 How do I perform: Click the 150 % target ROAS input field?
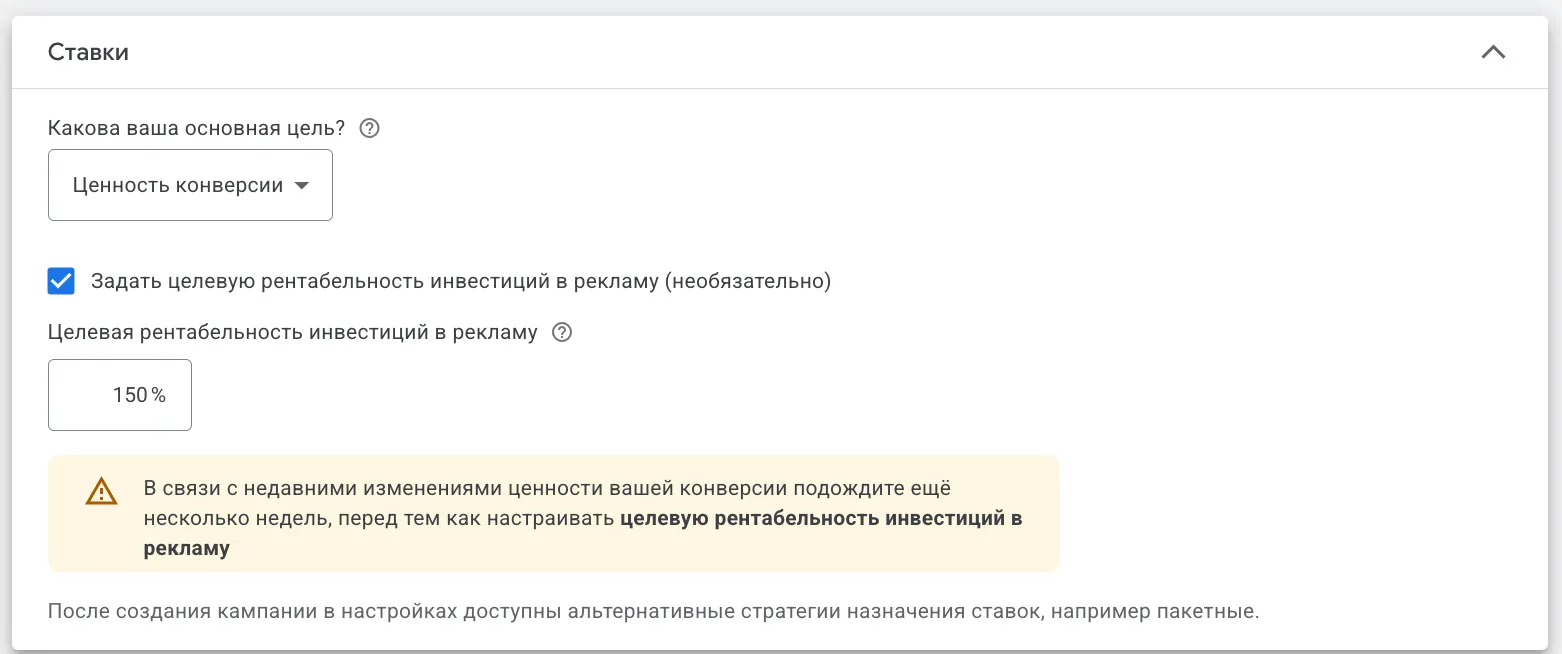pyautogui.click(x=120, y=395)
